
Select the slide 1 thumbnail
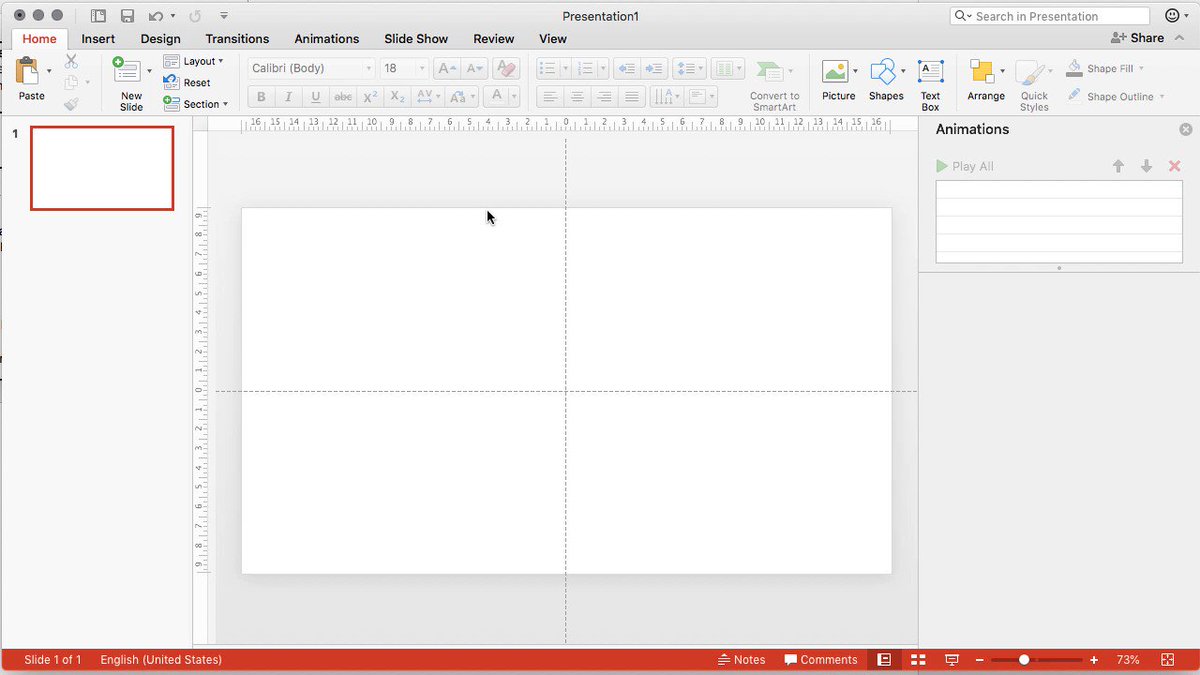(x=102, y=168)
